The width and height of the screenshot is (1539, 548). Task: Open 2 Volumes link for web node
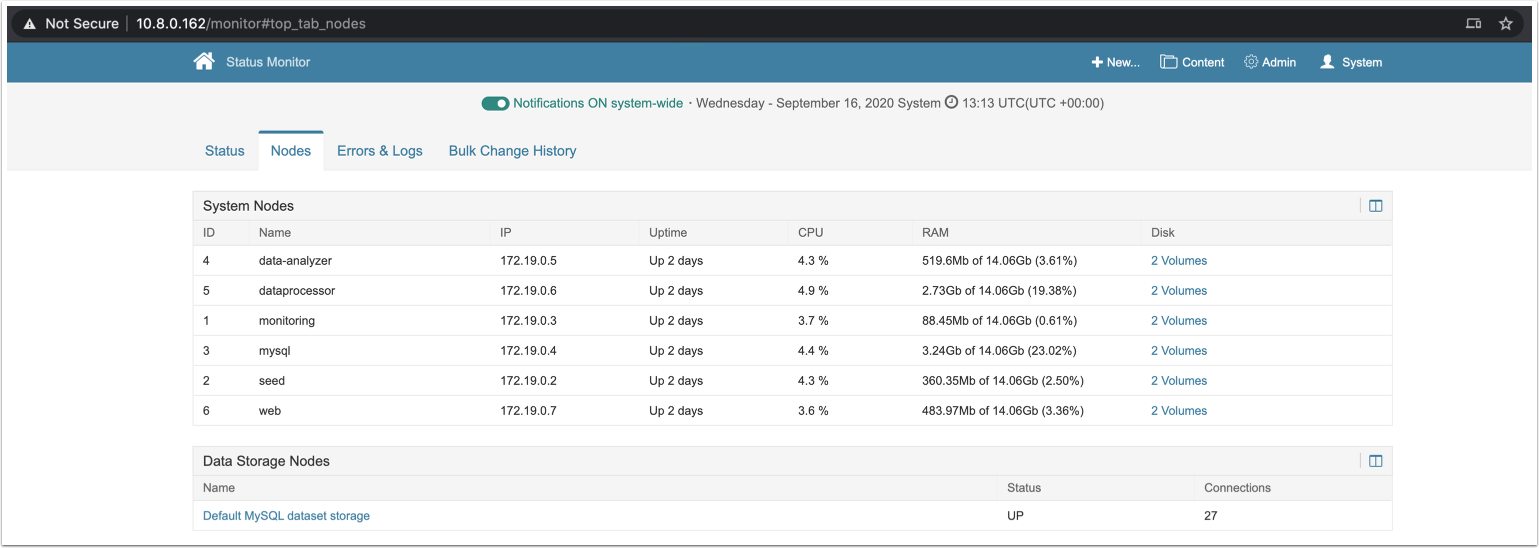[x=1178, y=411]
